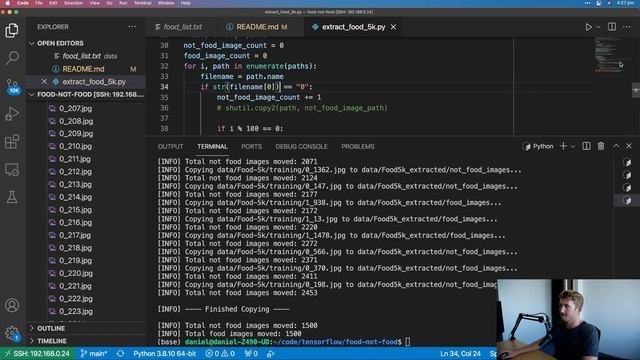Switch to the PORTS panel tab

click(x=251, y=147)
